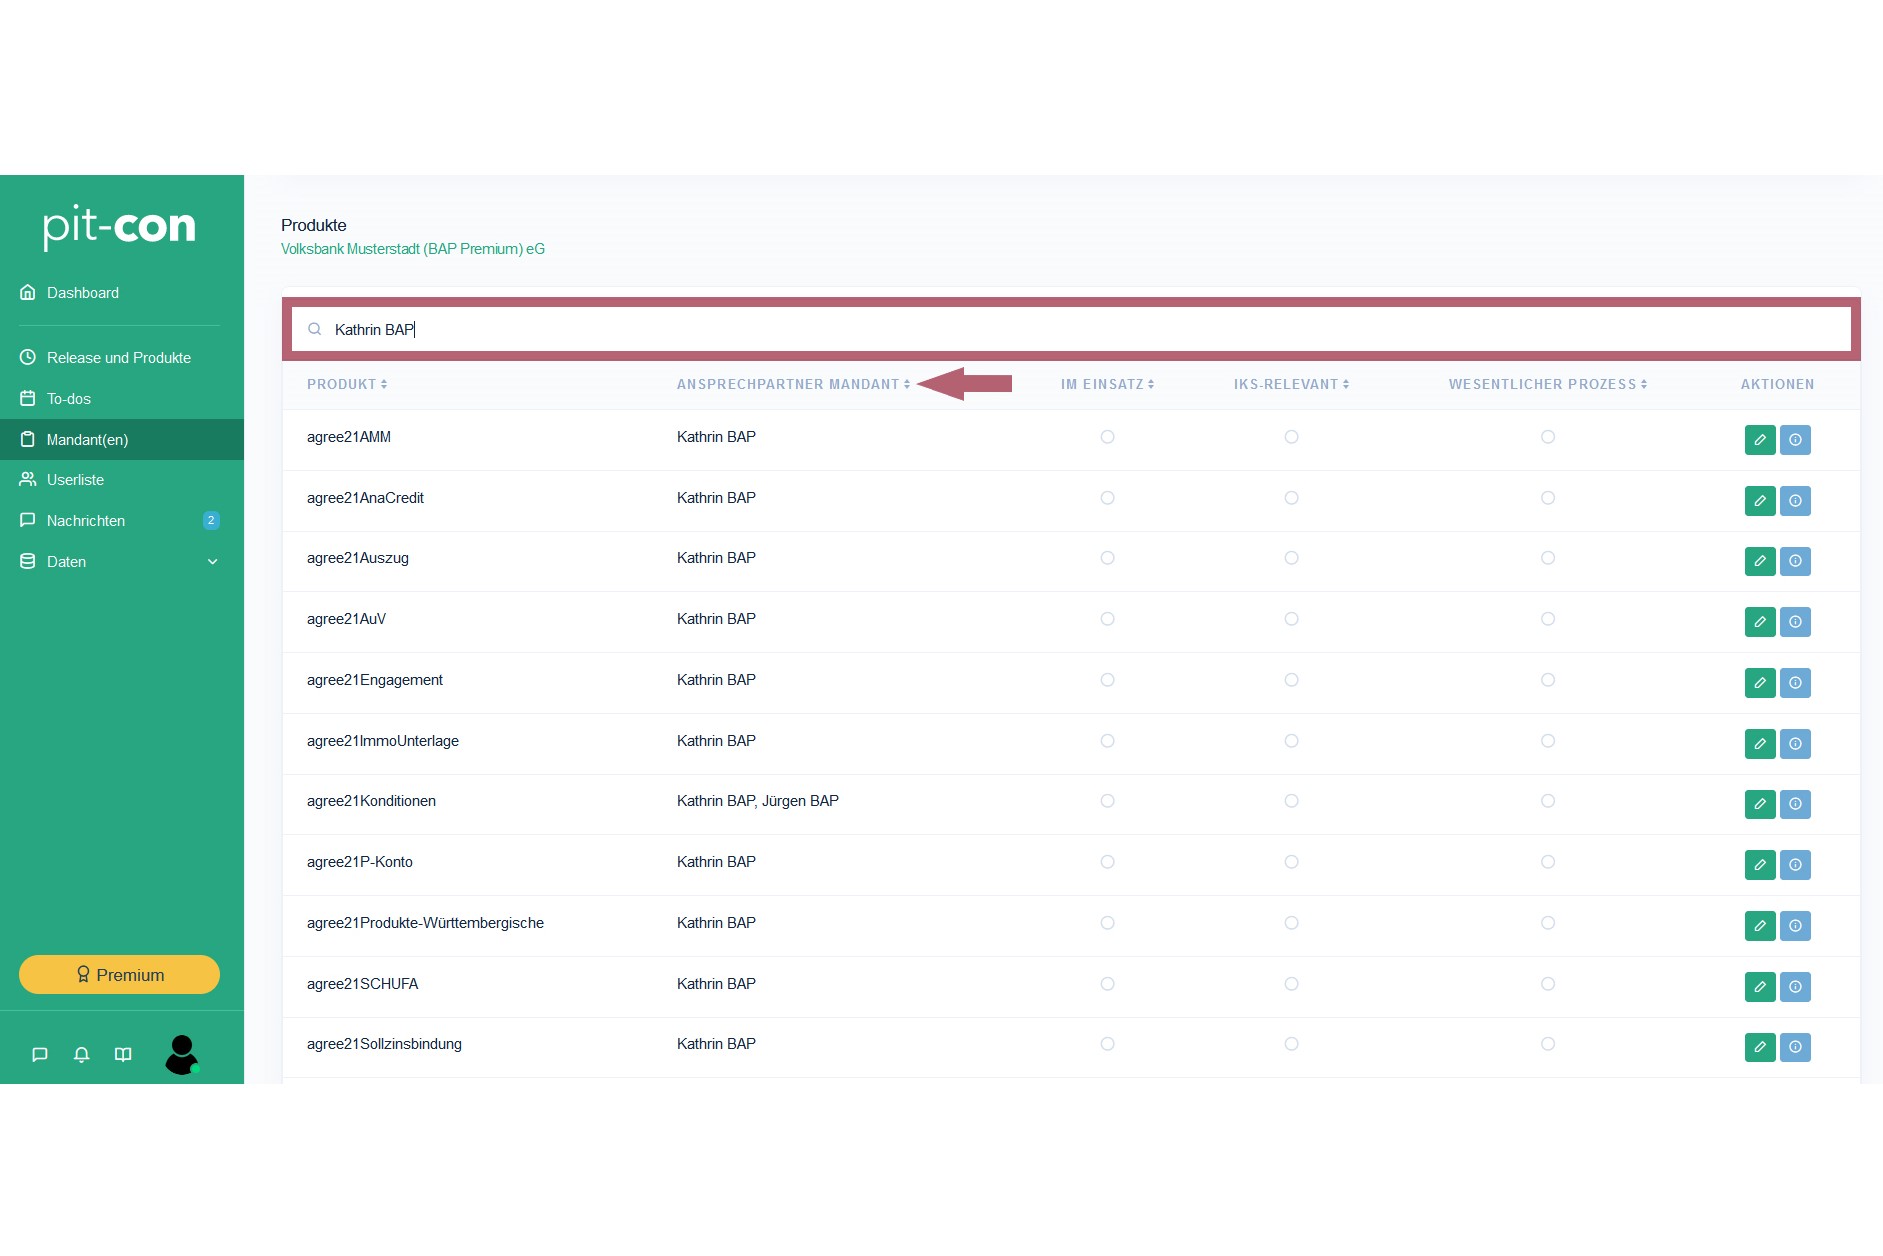Show info for agree21Produkte-Württembergische
1883x1256 pixels.
point(1795,926)
